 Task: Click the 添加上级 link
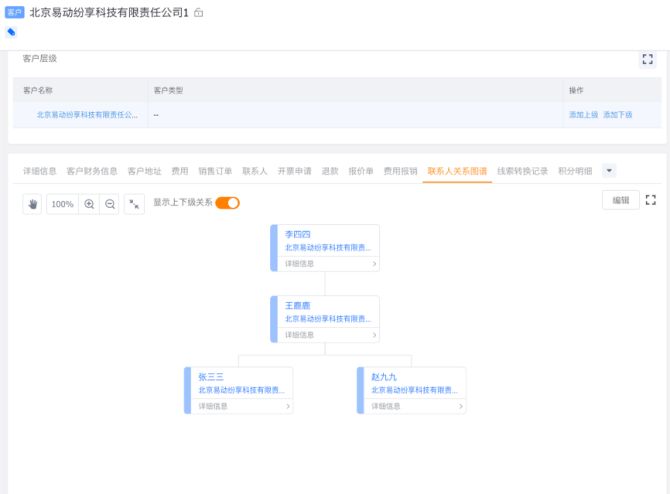(583, 115)
